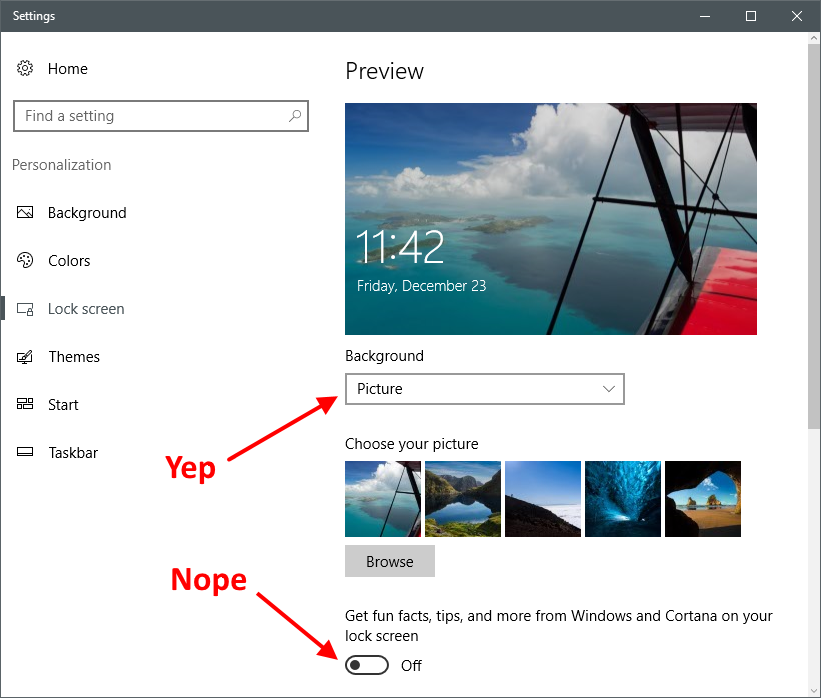Expand the Background Picture dropdown
The image size is (821, 698).
pyautogui.click(x=484, y=389)
